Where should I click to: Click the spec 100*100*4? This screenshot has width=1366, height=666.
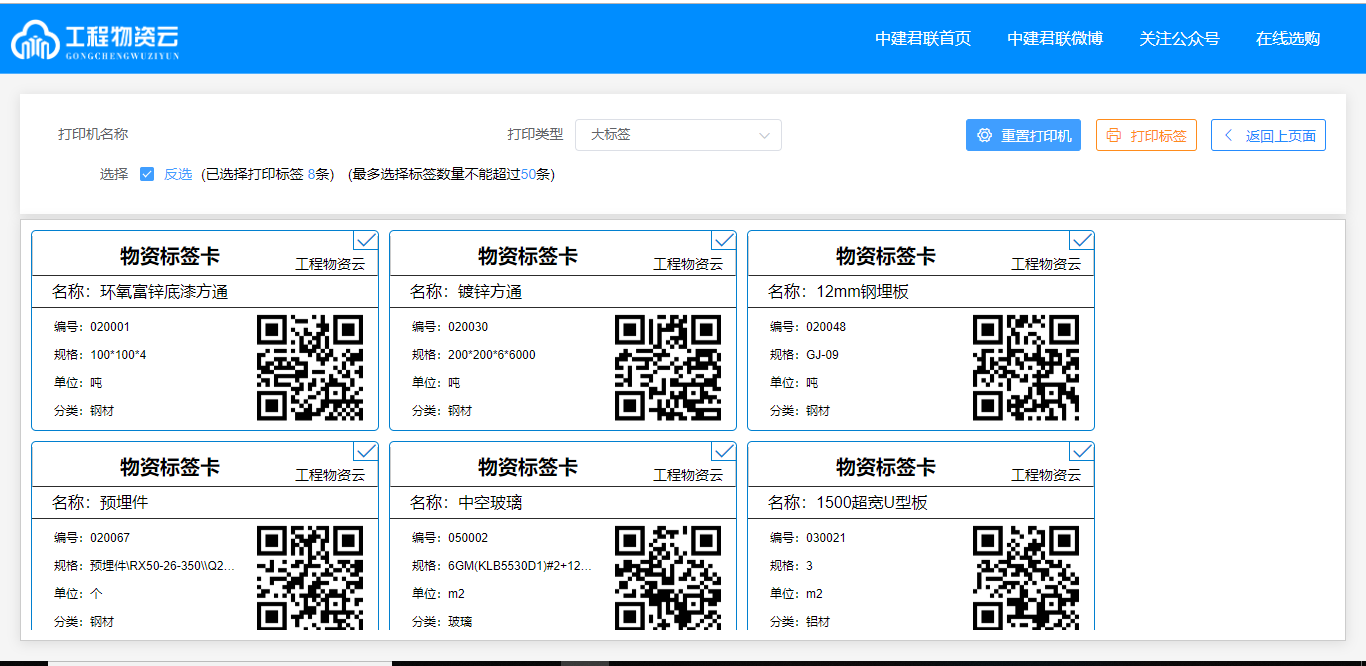point(118,355)
